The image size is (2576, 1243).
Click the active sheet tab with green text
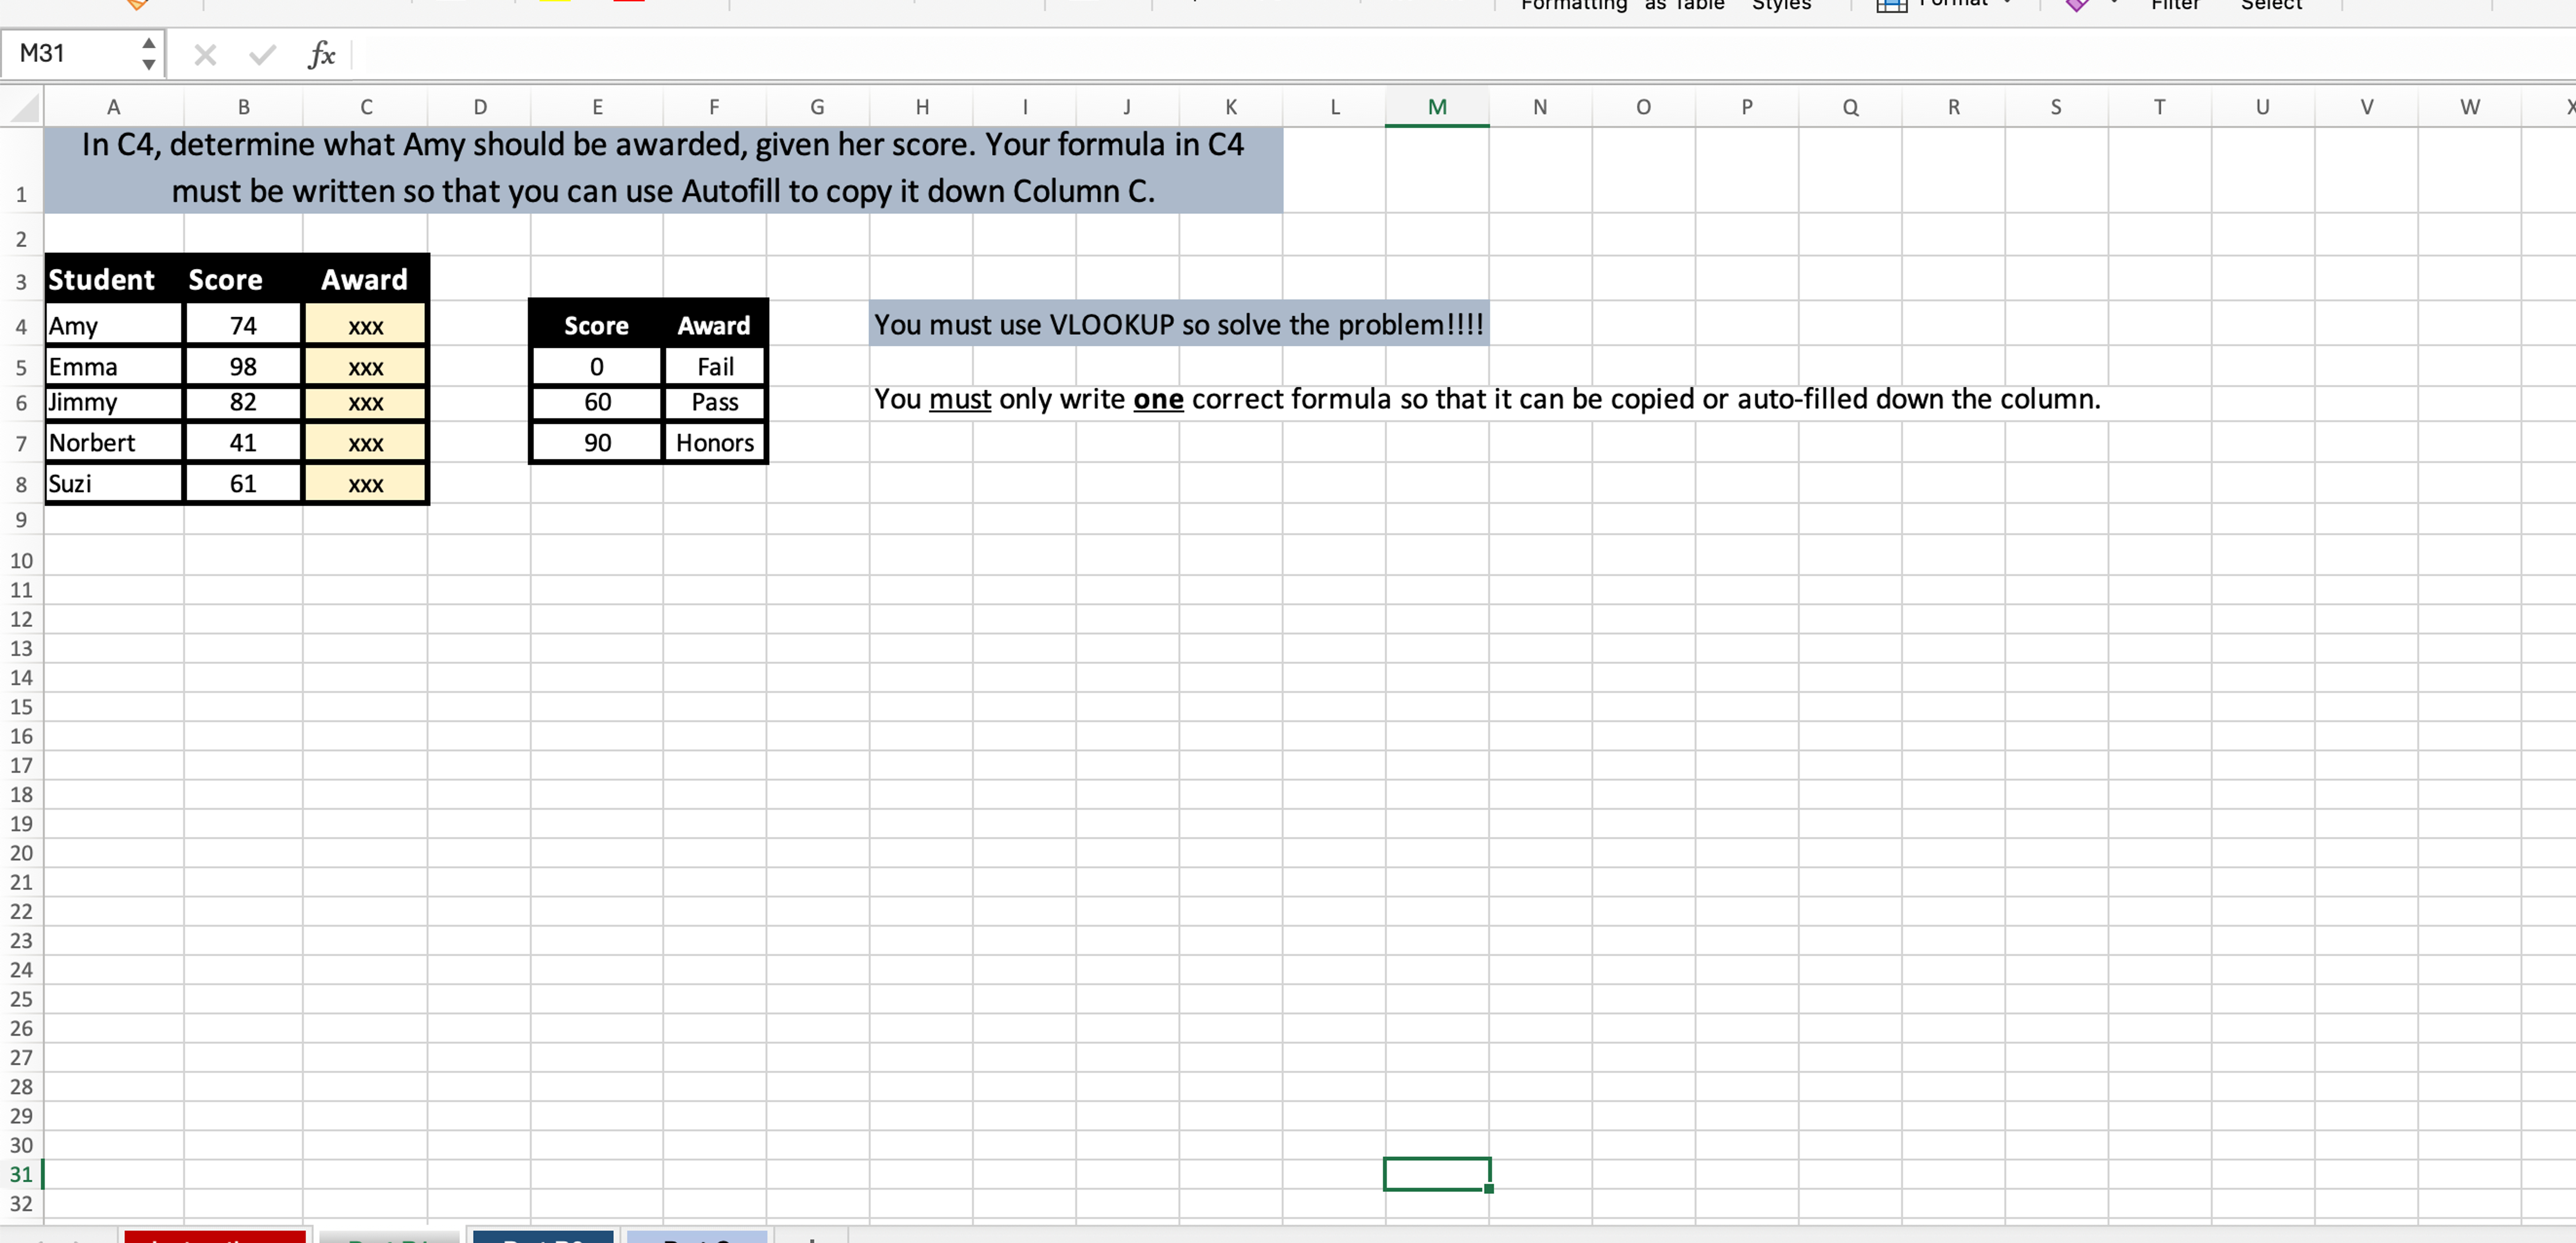tap(390, 1237)
